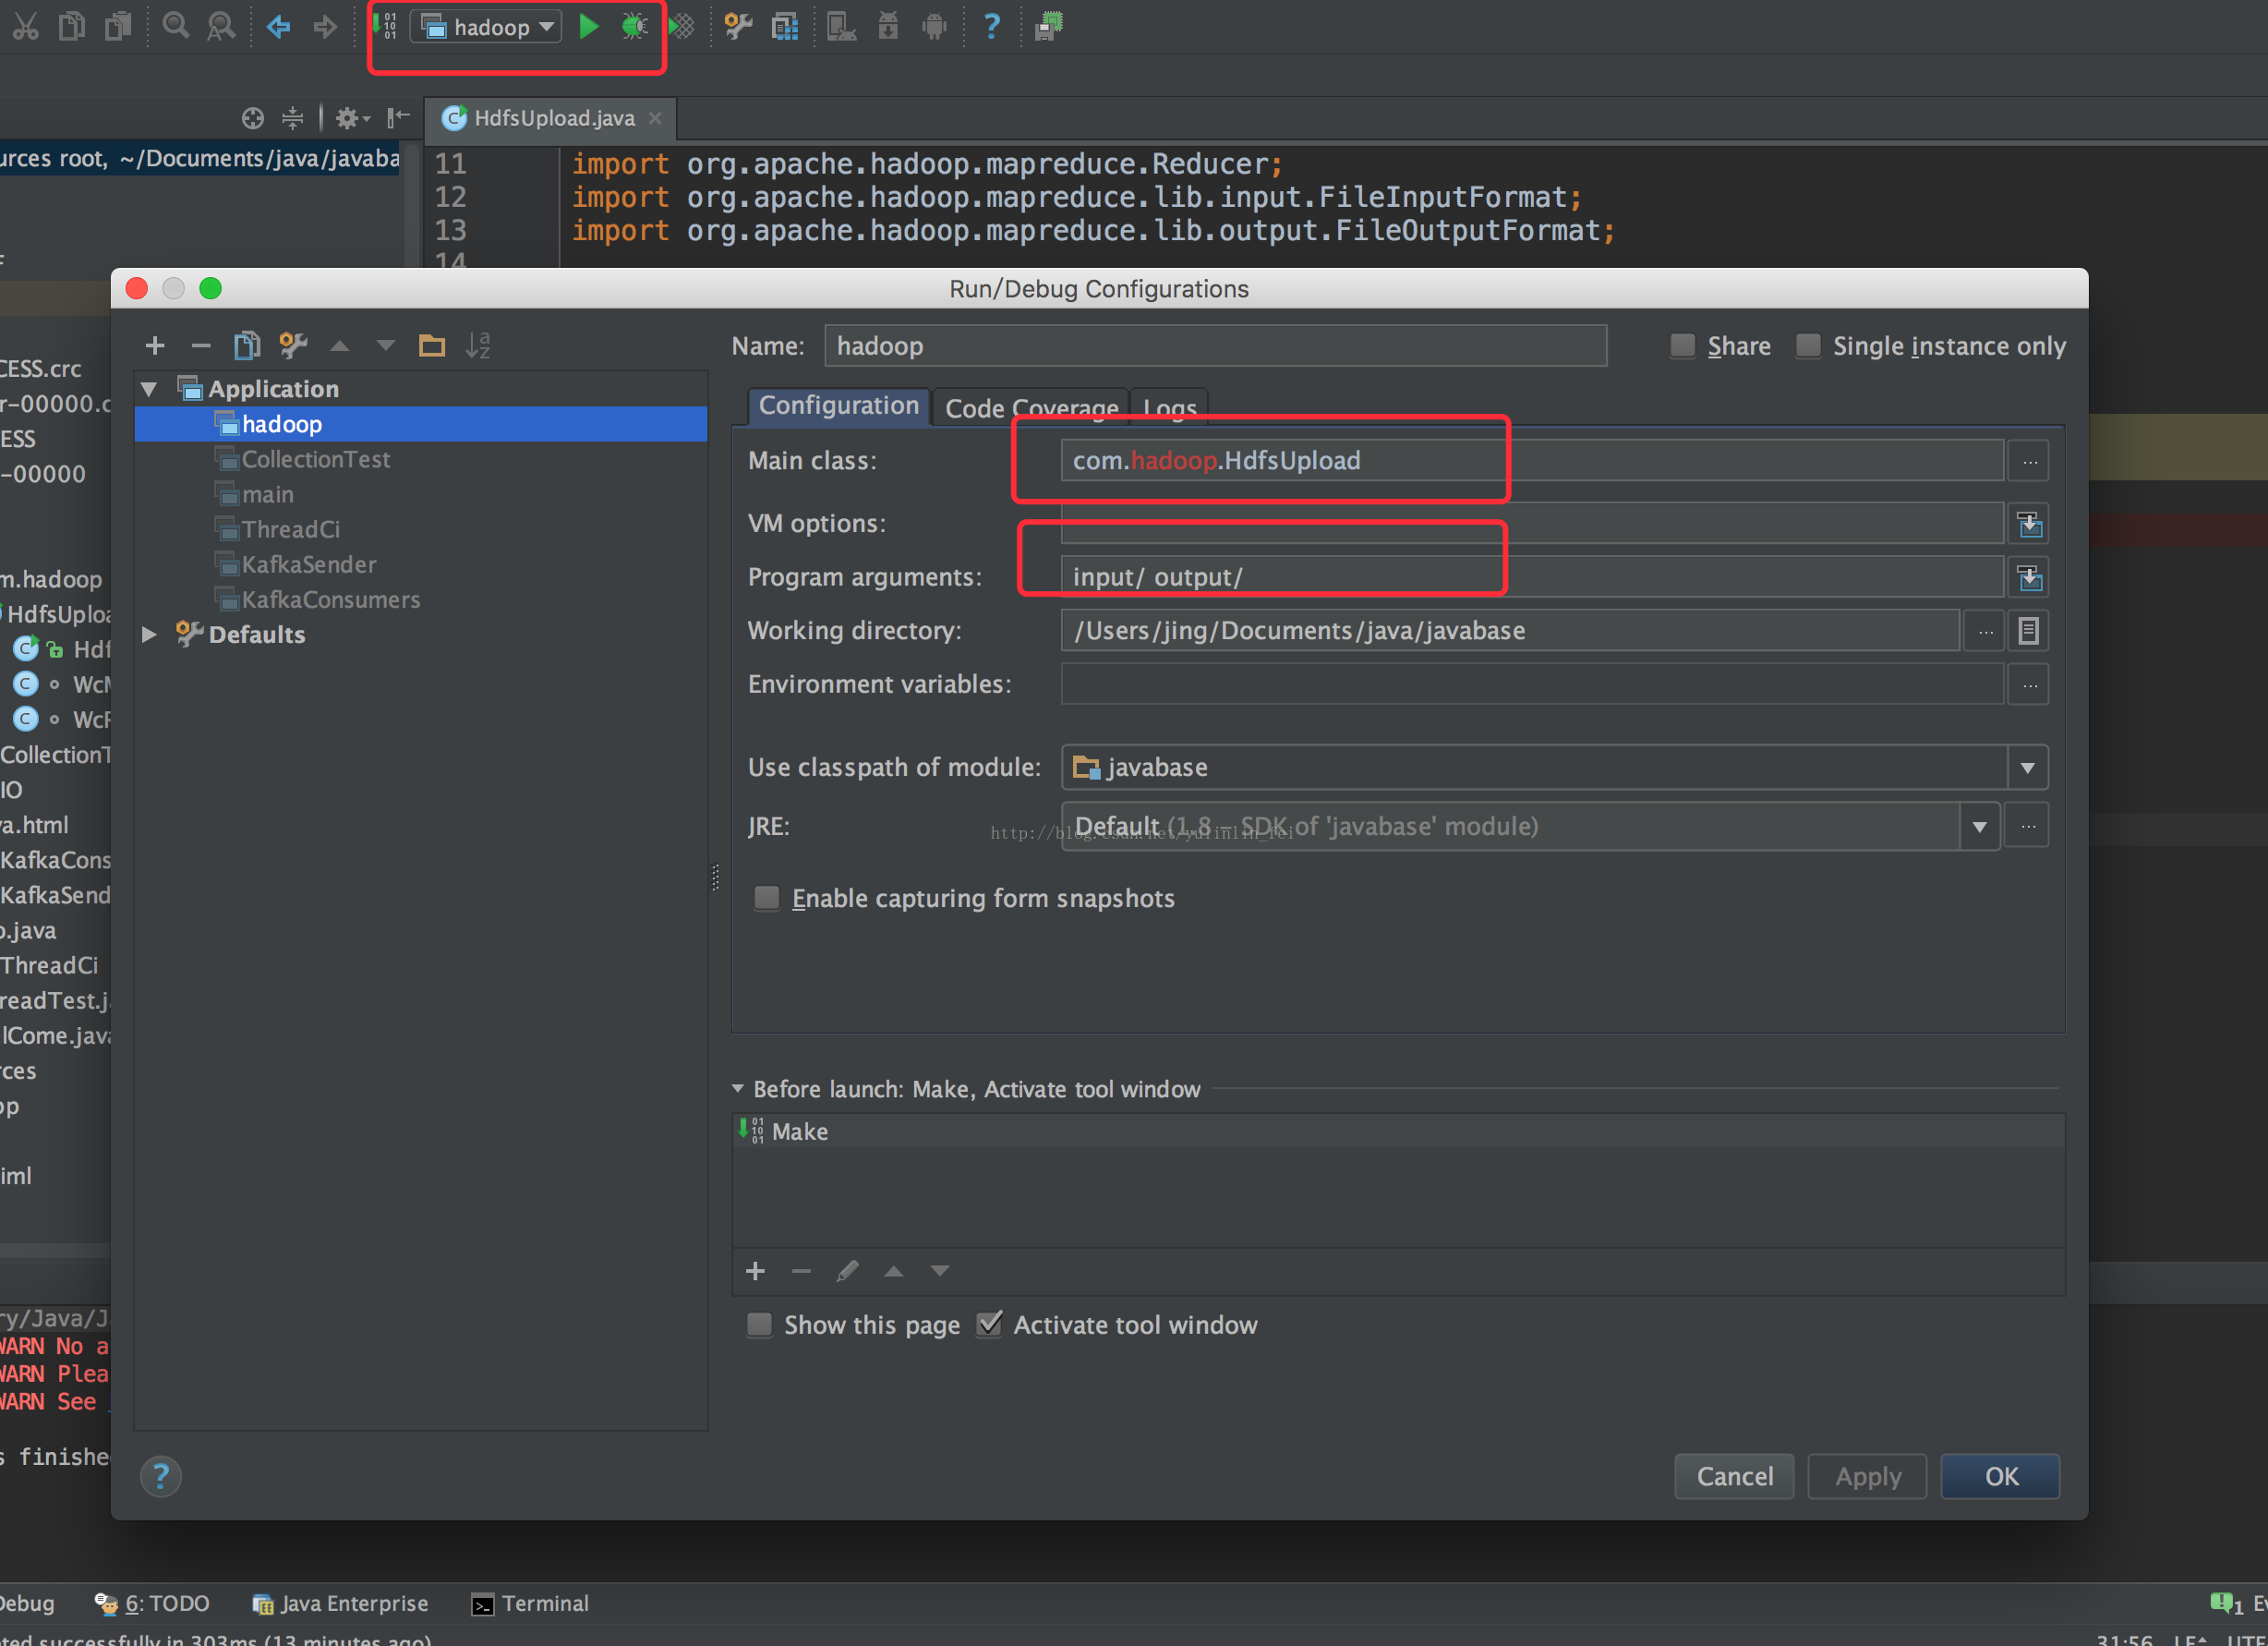This screenshot has width=2268, height=1646.
Task: Open the Java Enterprise tool window
Action: (340, 1604)
